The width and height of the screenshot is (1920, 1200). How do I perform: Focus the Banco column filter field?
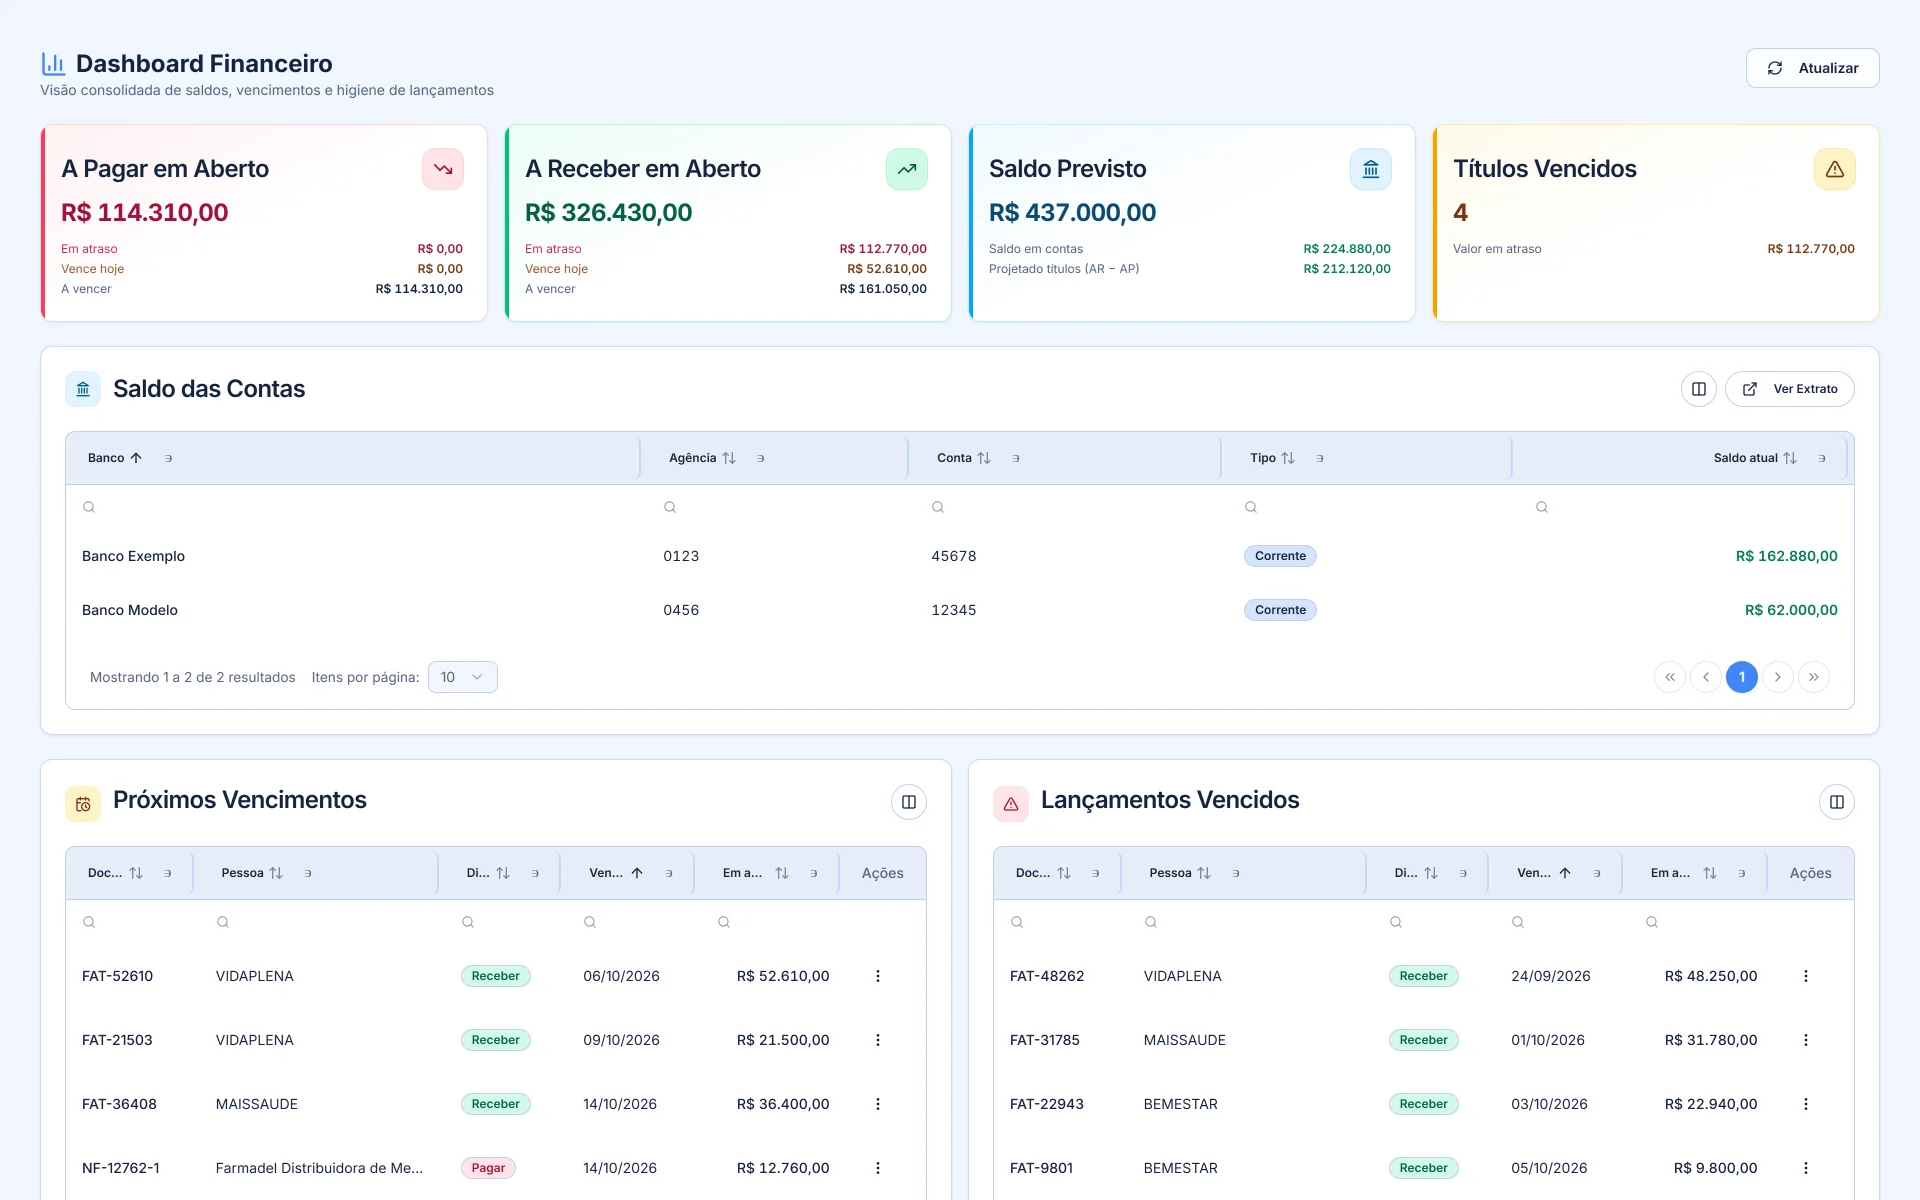(x=355, y=507)
